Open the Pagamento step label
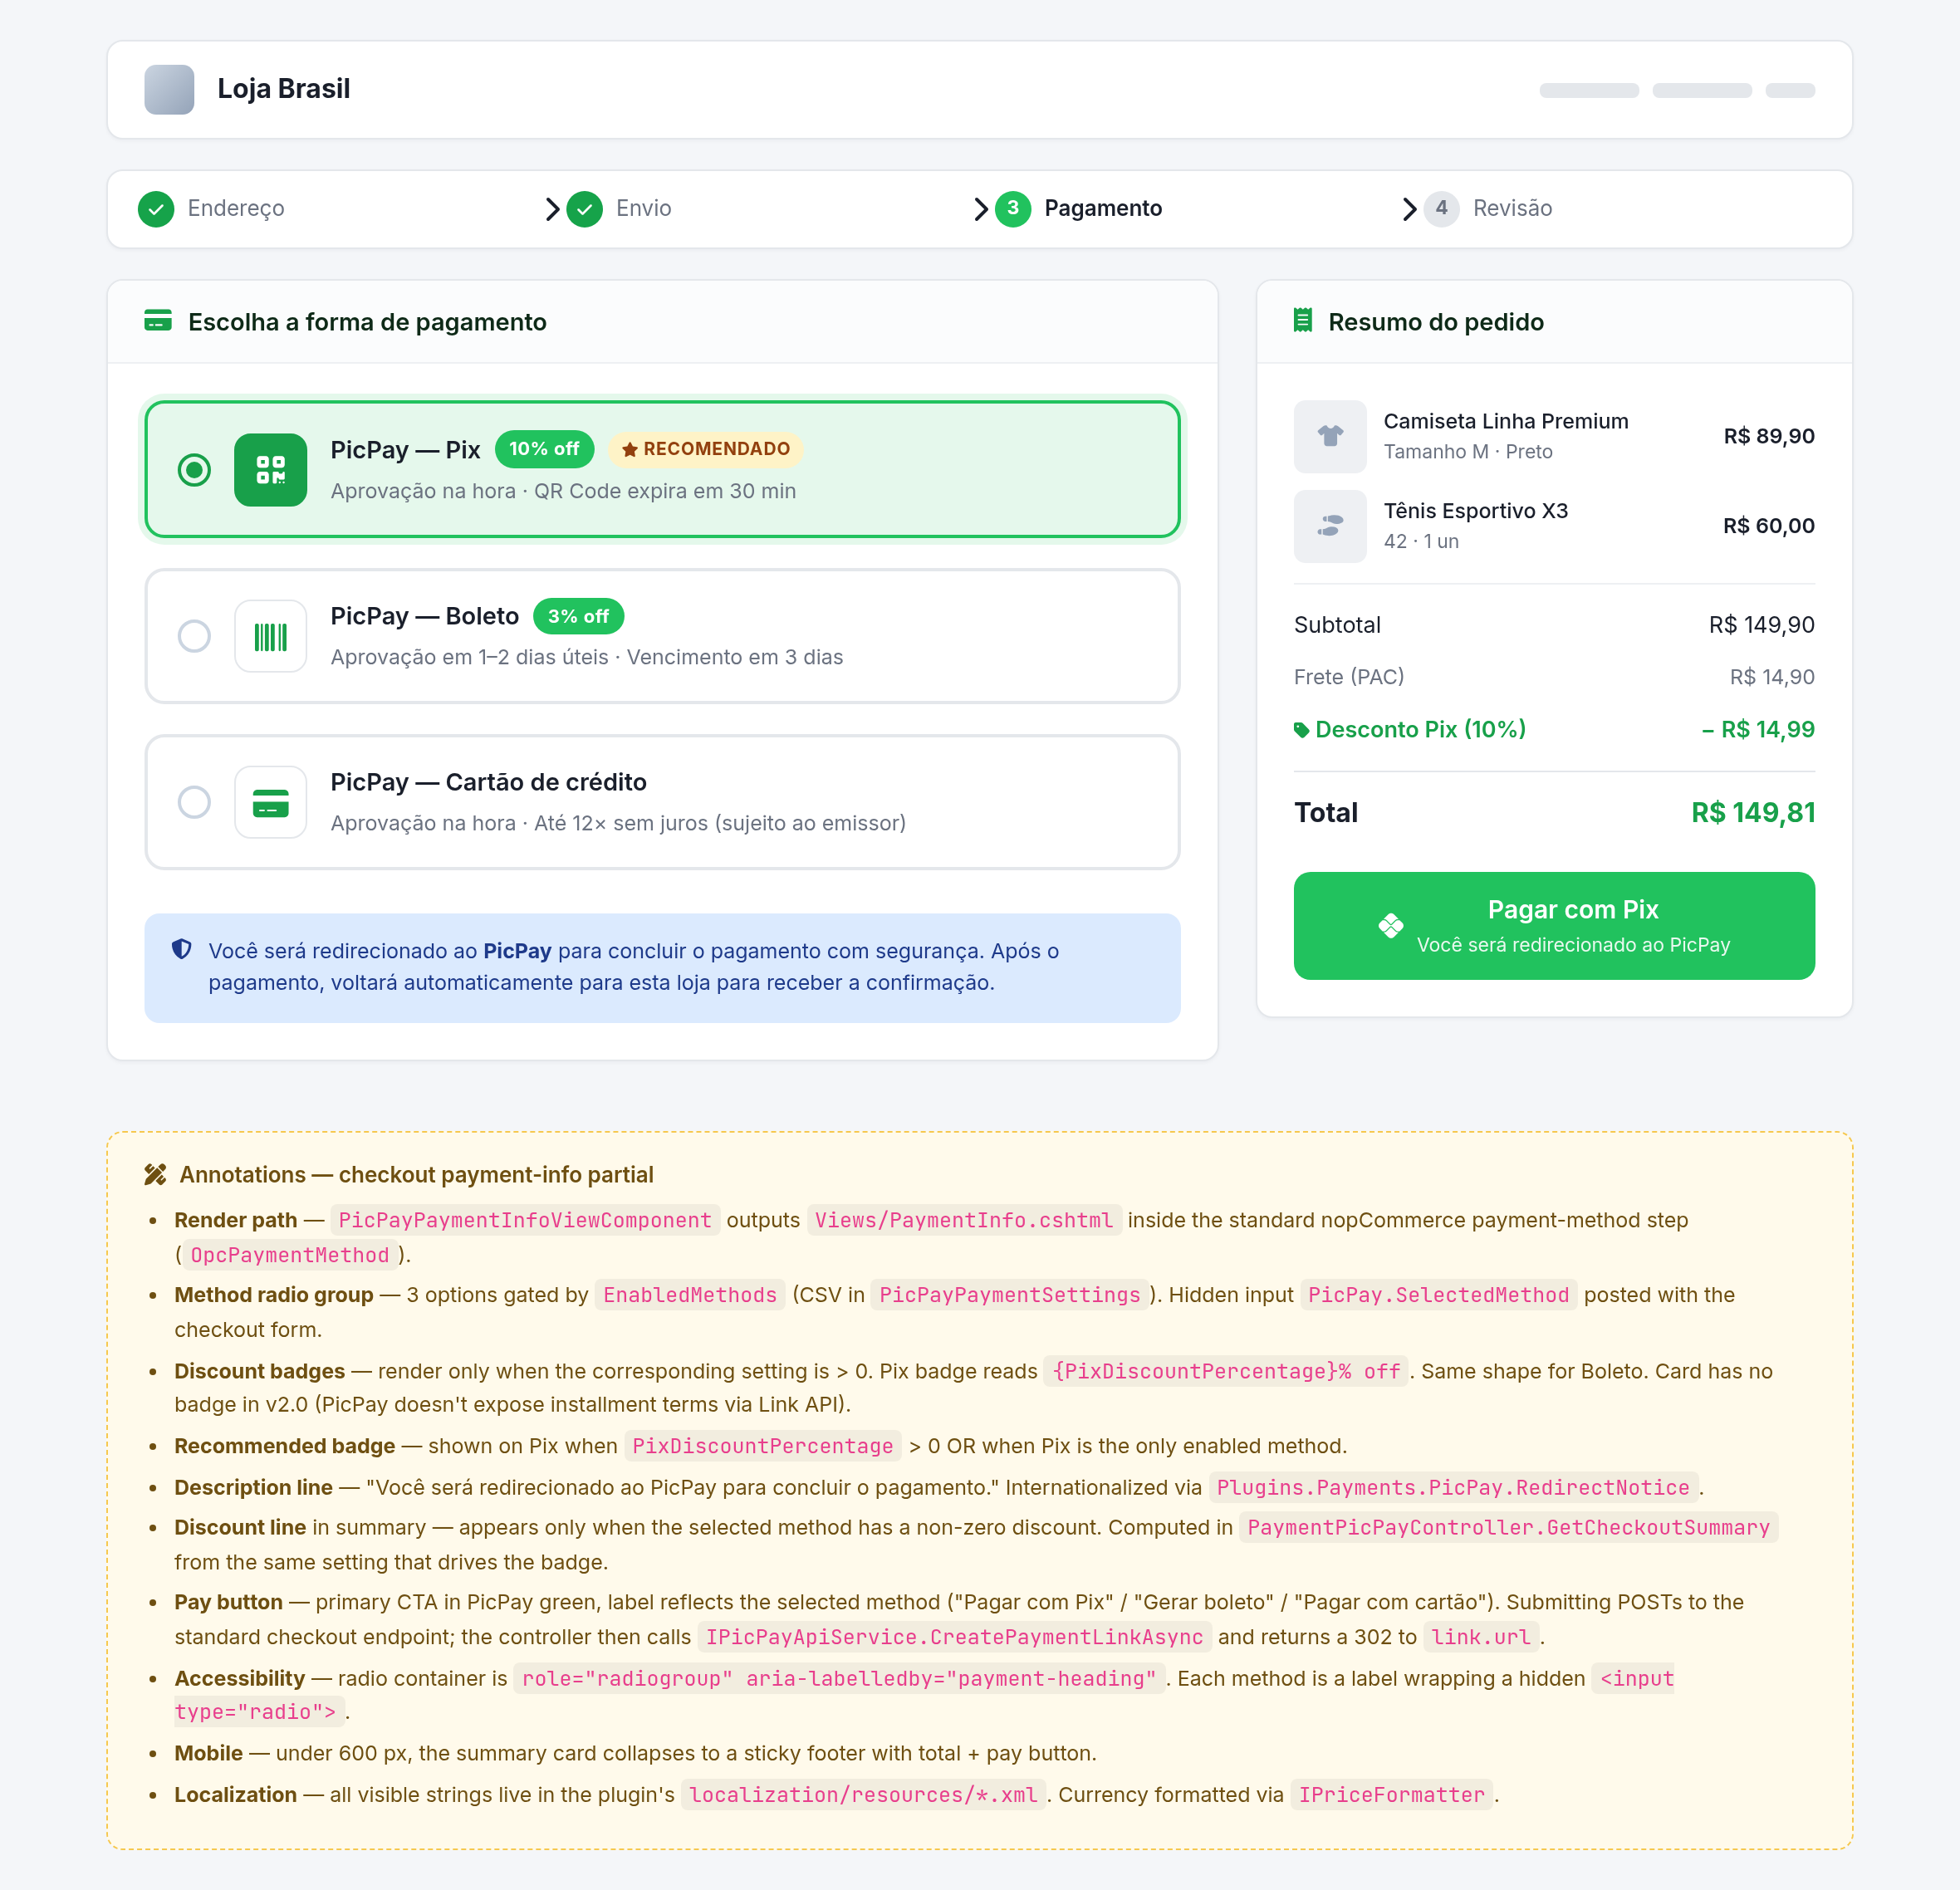This screenshot has width=1960, height=1890. pyautogui.click(x=1103, y=208)
